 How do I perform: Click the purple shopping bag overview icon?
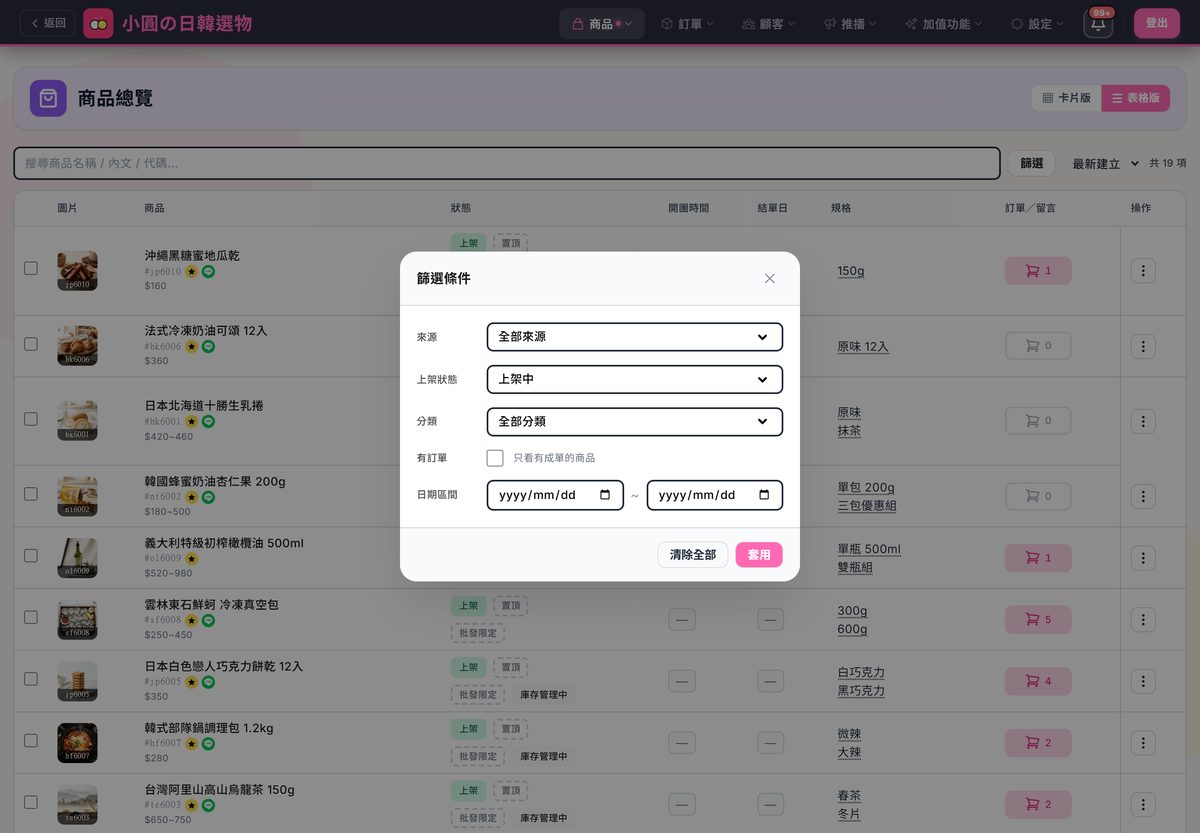(48, 98)
